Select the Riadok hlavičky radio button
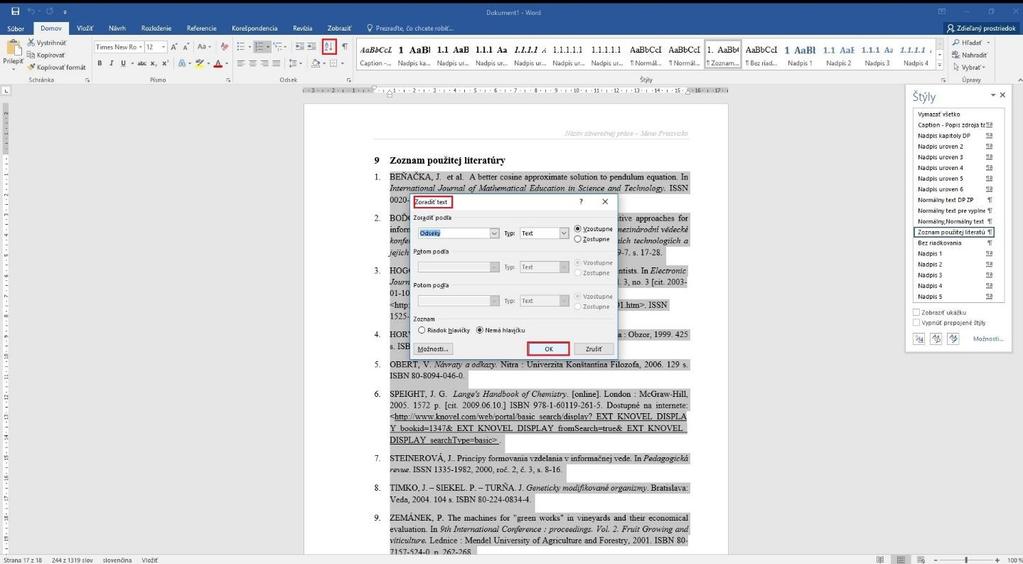1023x564 pixels. pos(421,330)
